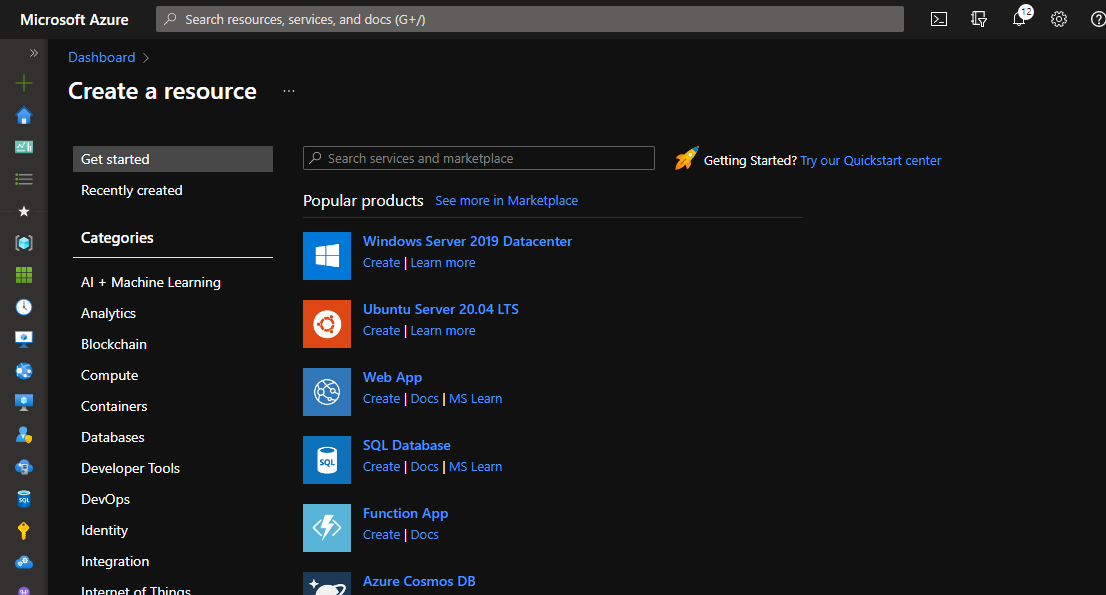The image size is (1106, 595).
Task: Click Create under Ubuntu Server 20.04 LTS
Action: pos(381,331)
